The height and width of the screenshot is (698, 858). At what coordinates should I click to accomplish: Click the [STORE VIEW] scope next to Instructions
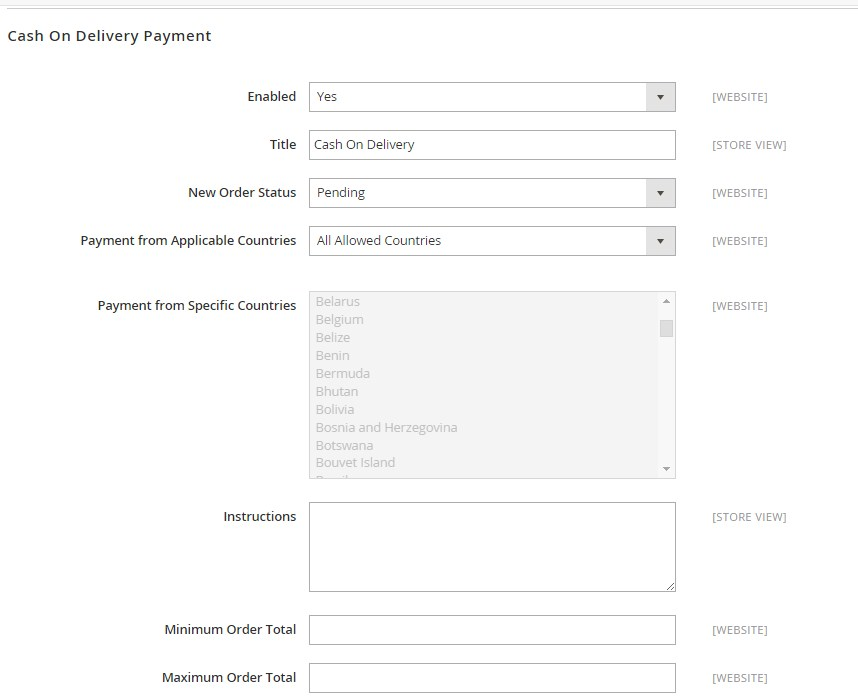tap(749, 517)
